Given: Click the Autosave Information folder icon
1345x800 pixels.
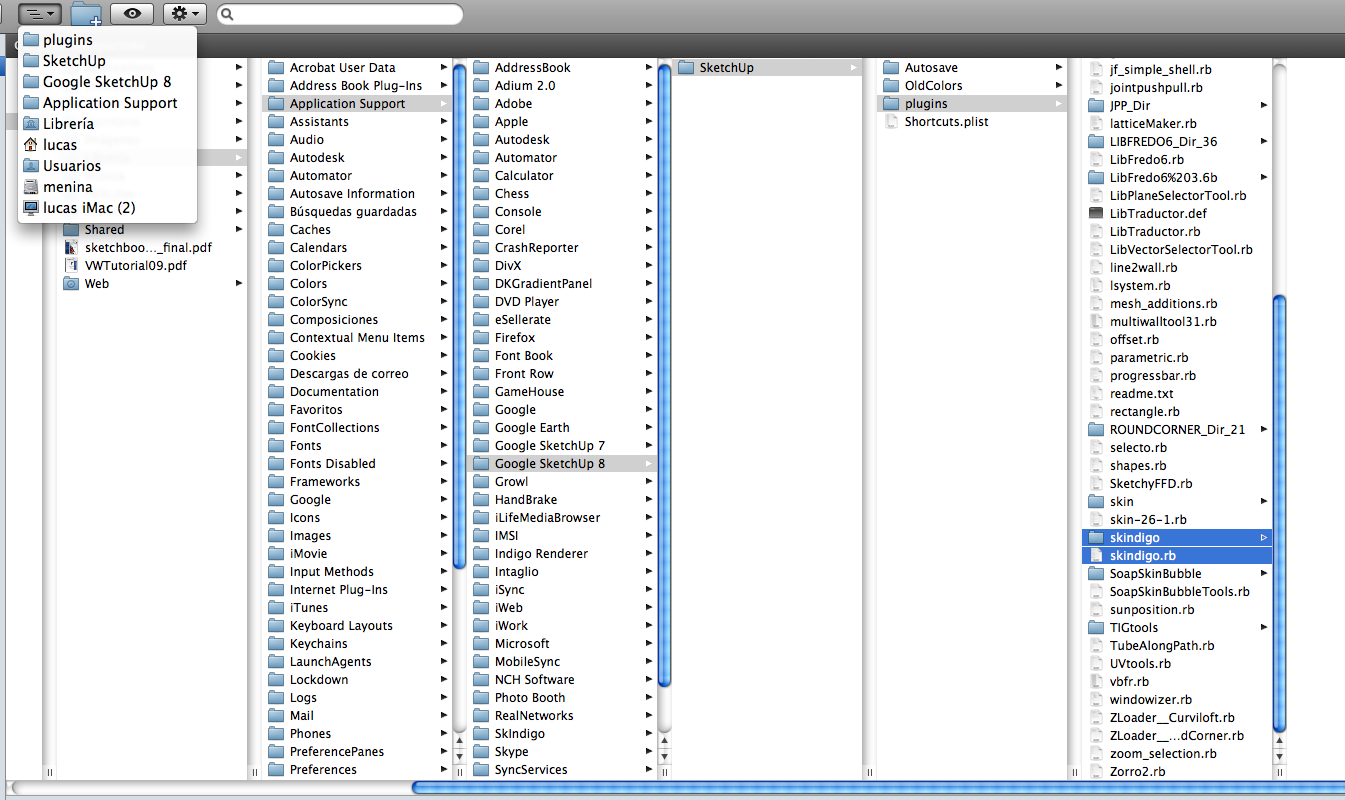Looking at the screenshot, I should tap(276, 194).
